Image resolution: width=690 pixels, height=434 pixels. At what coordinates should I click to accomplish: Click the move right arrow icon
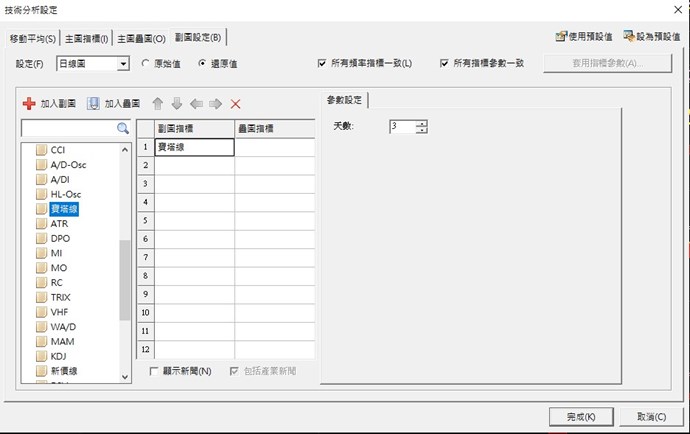216,104
